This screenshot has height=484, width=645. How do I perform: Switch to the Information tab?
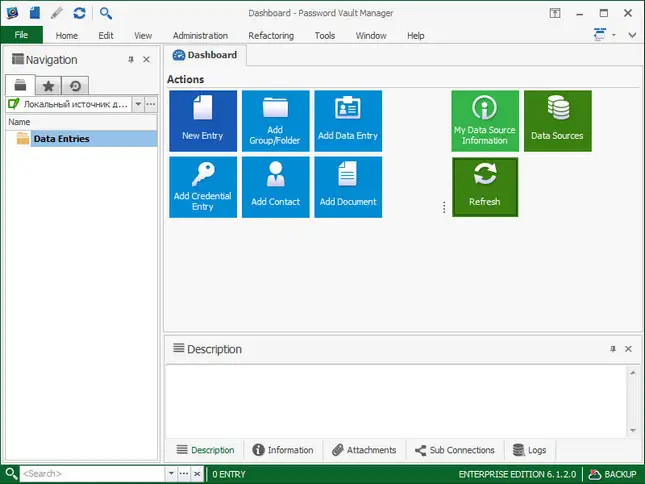click(x=283, y=450)
